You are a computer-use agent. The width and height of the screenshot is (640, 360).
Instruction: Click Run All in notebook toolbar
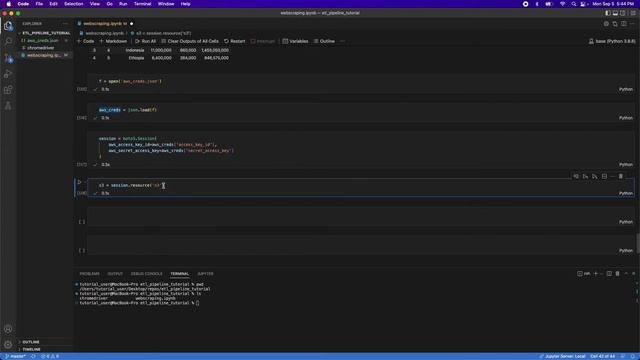[145, 41]
